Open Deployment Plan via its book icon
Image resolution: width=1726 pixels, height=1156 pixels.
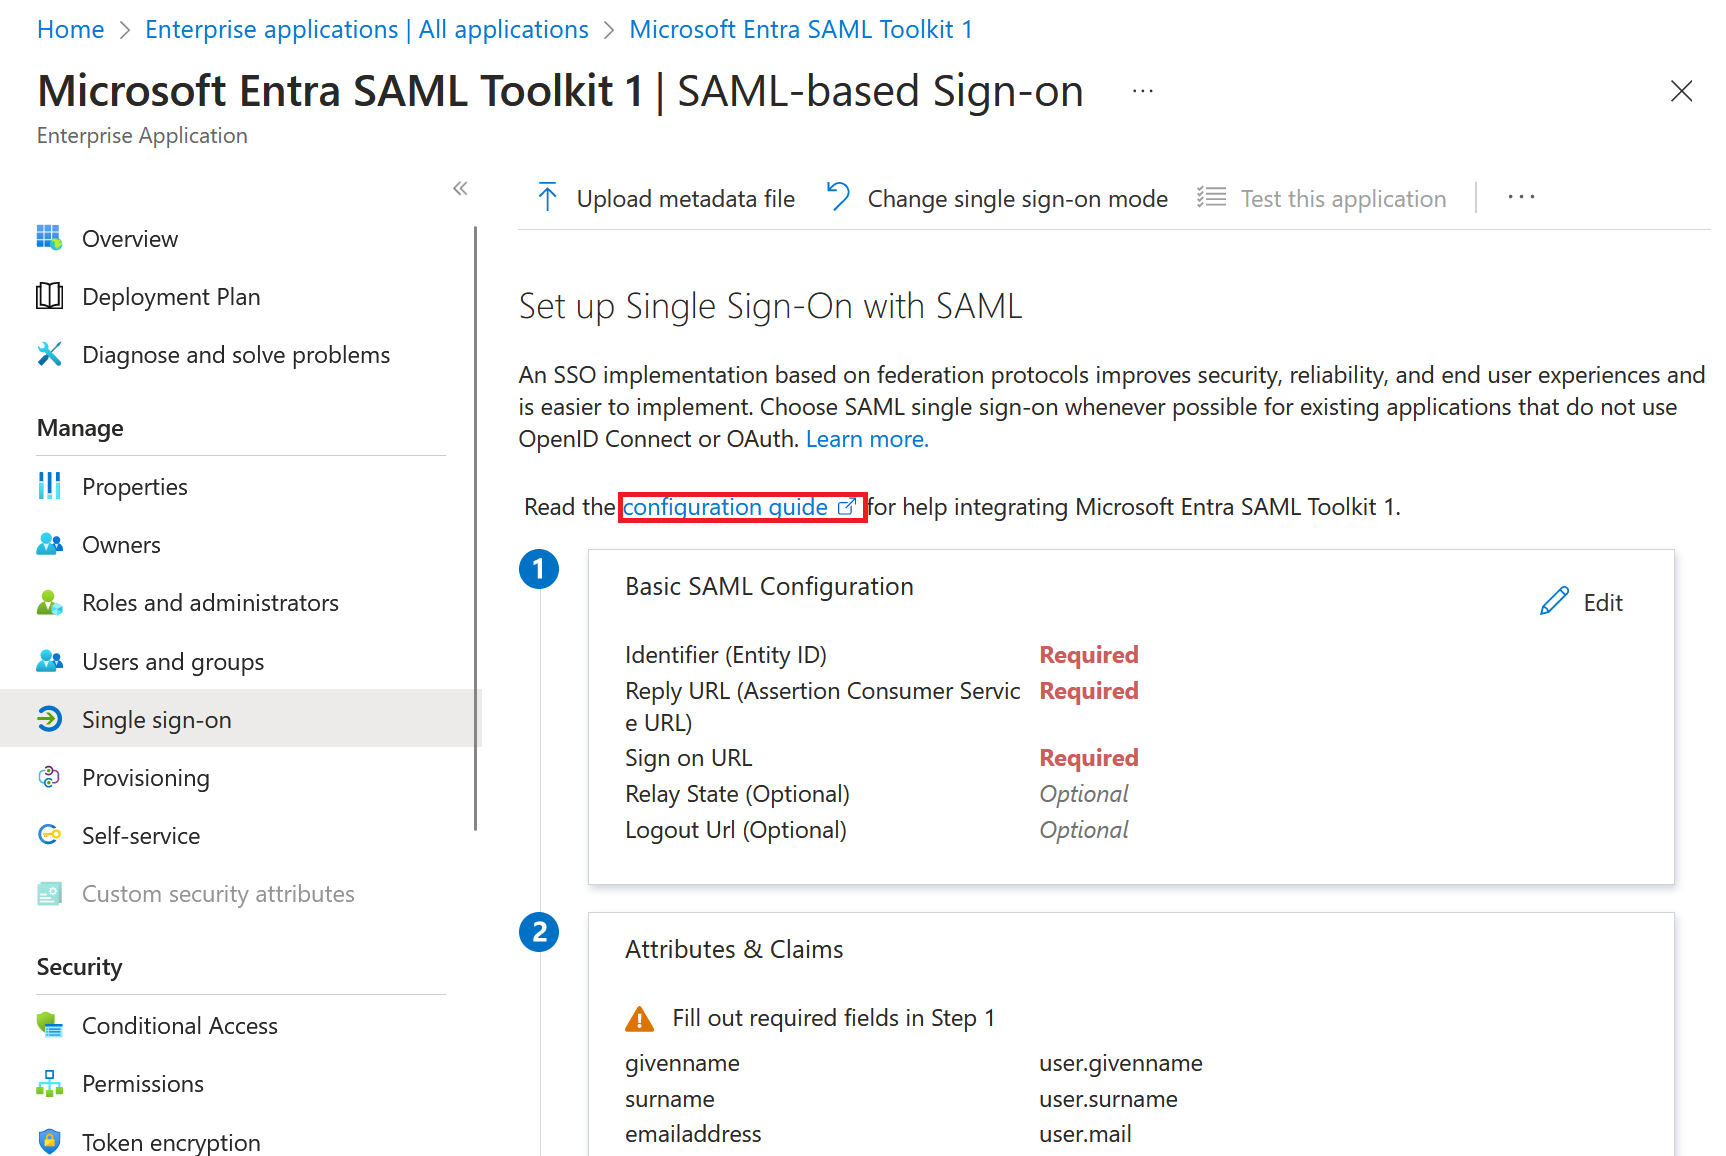(x=50, y=296)
